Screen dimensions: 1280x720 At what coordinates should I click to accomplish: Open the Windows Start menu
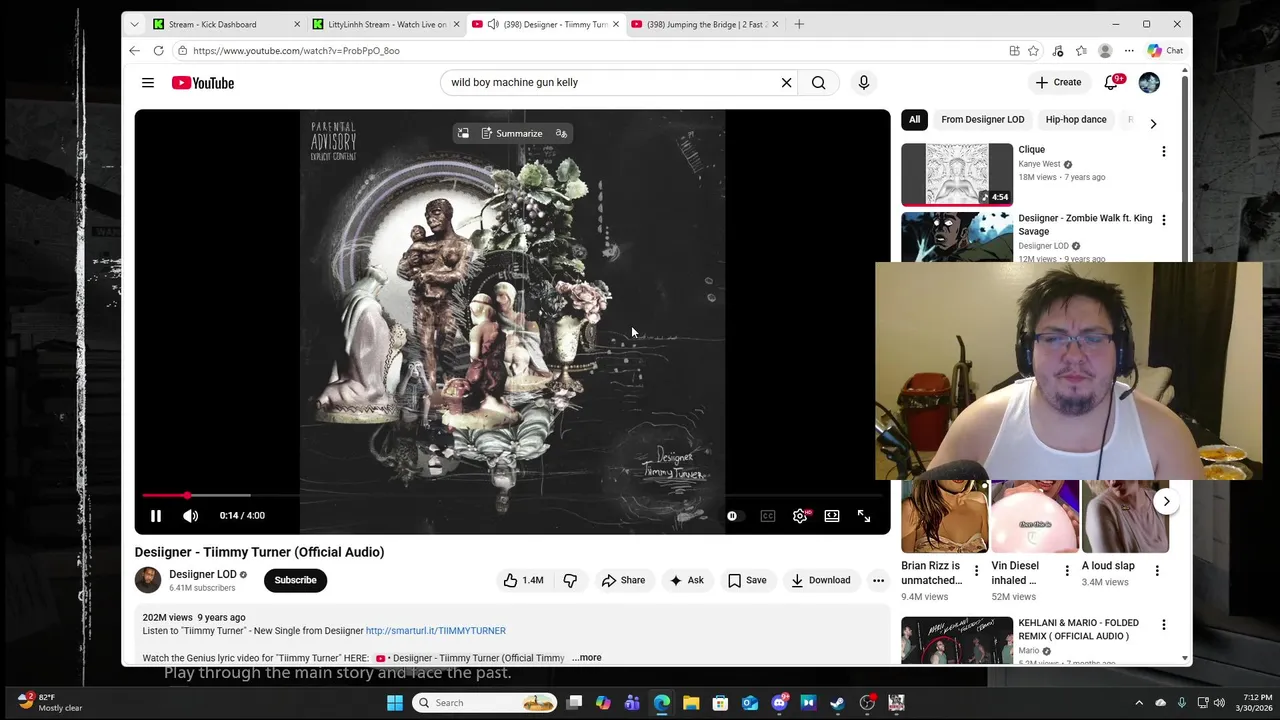pos(395,703)
